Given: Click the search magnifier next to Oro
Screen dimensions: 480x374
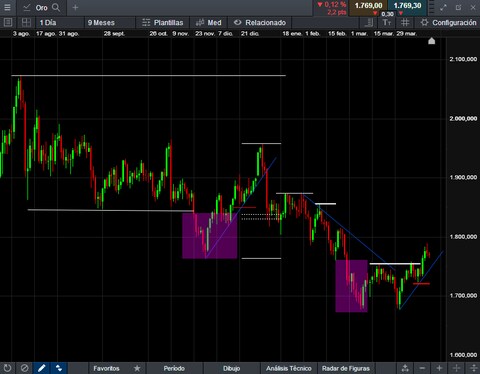Looking at the screenshot, I should point(56,7).
